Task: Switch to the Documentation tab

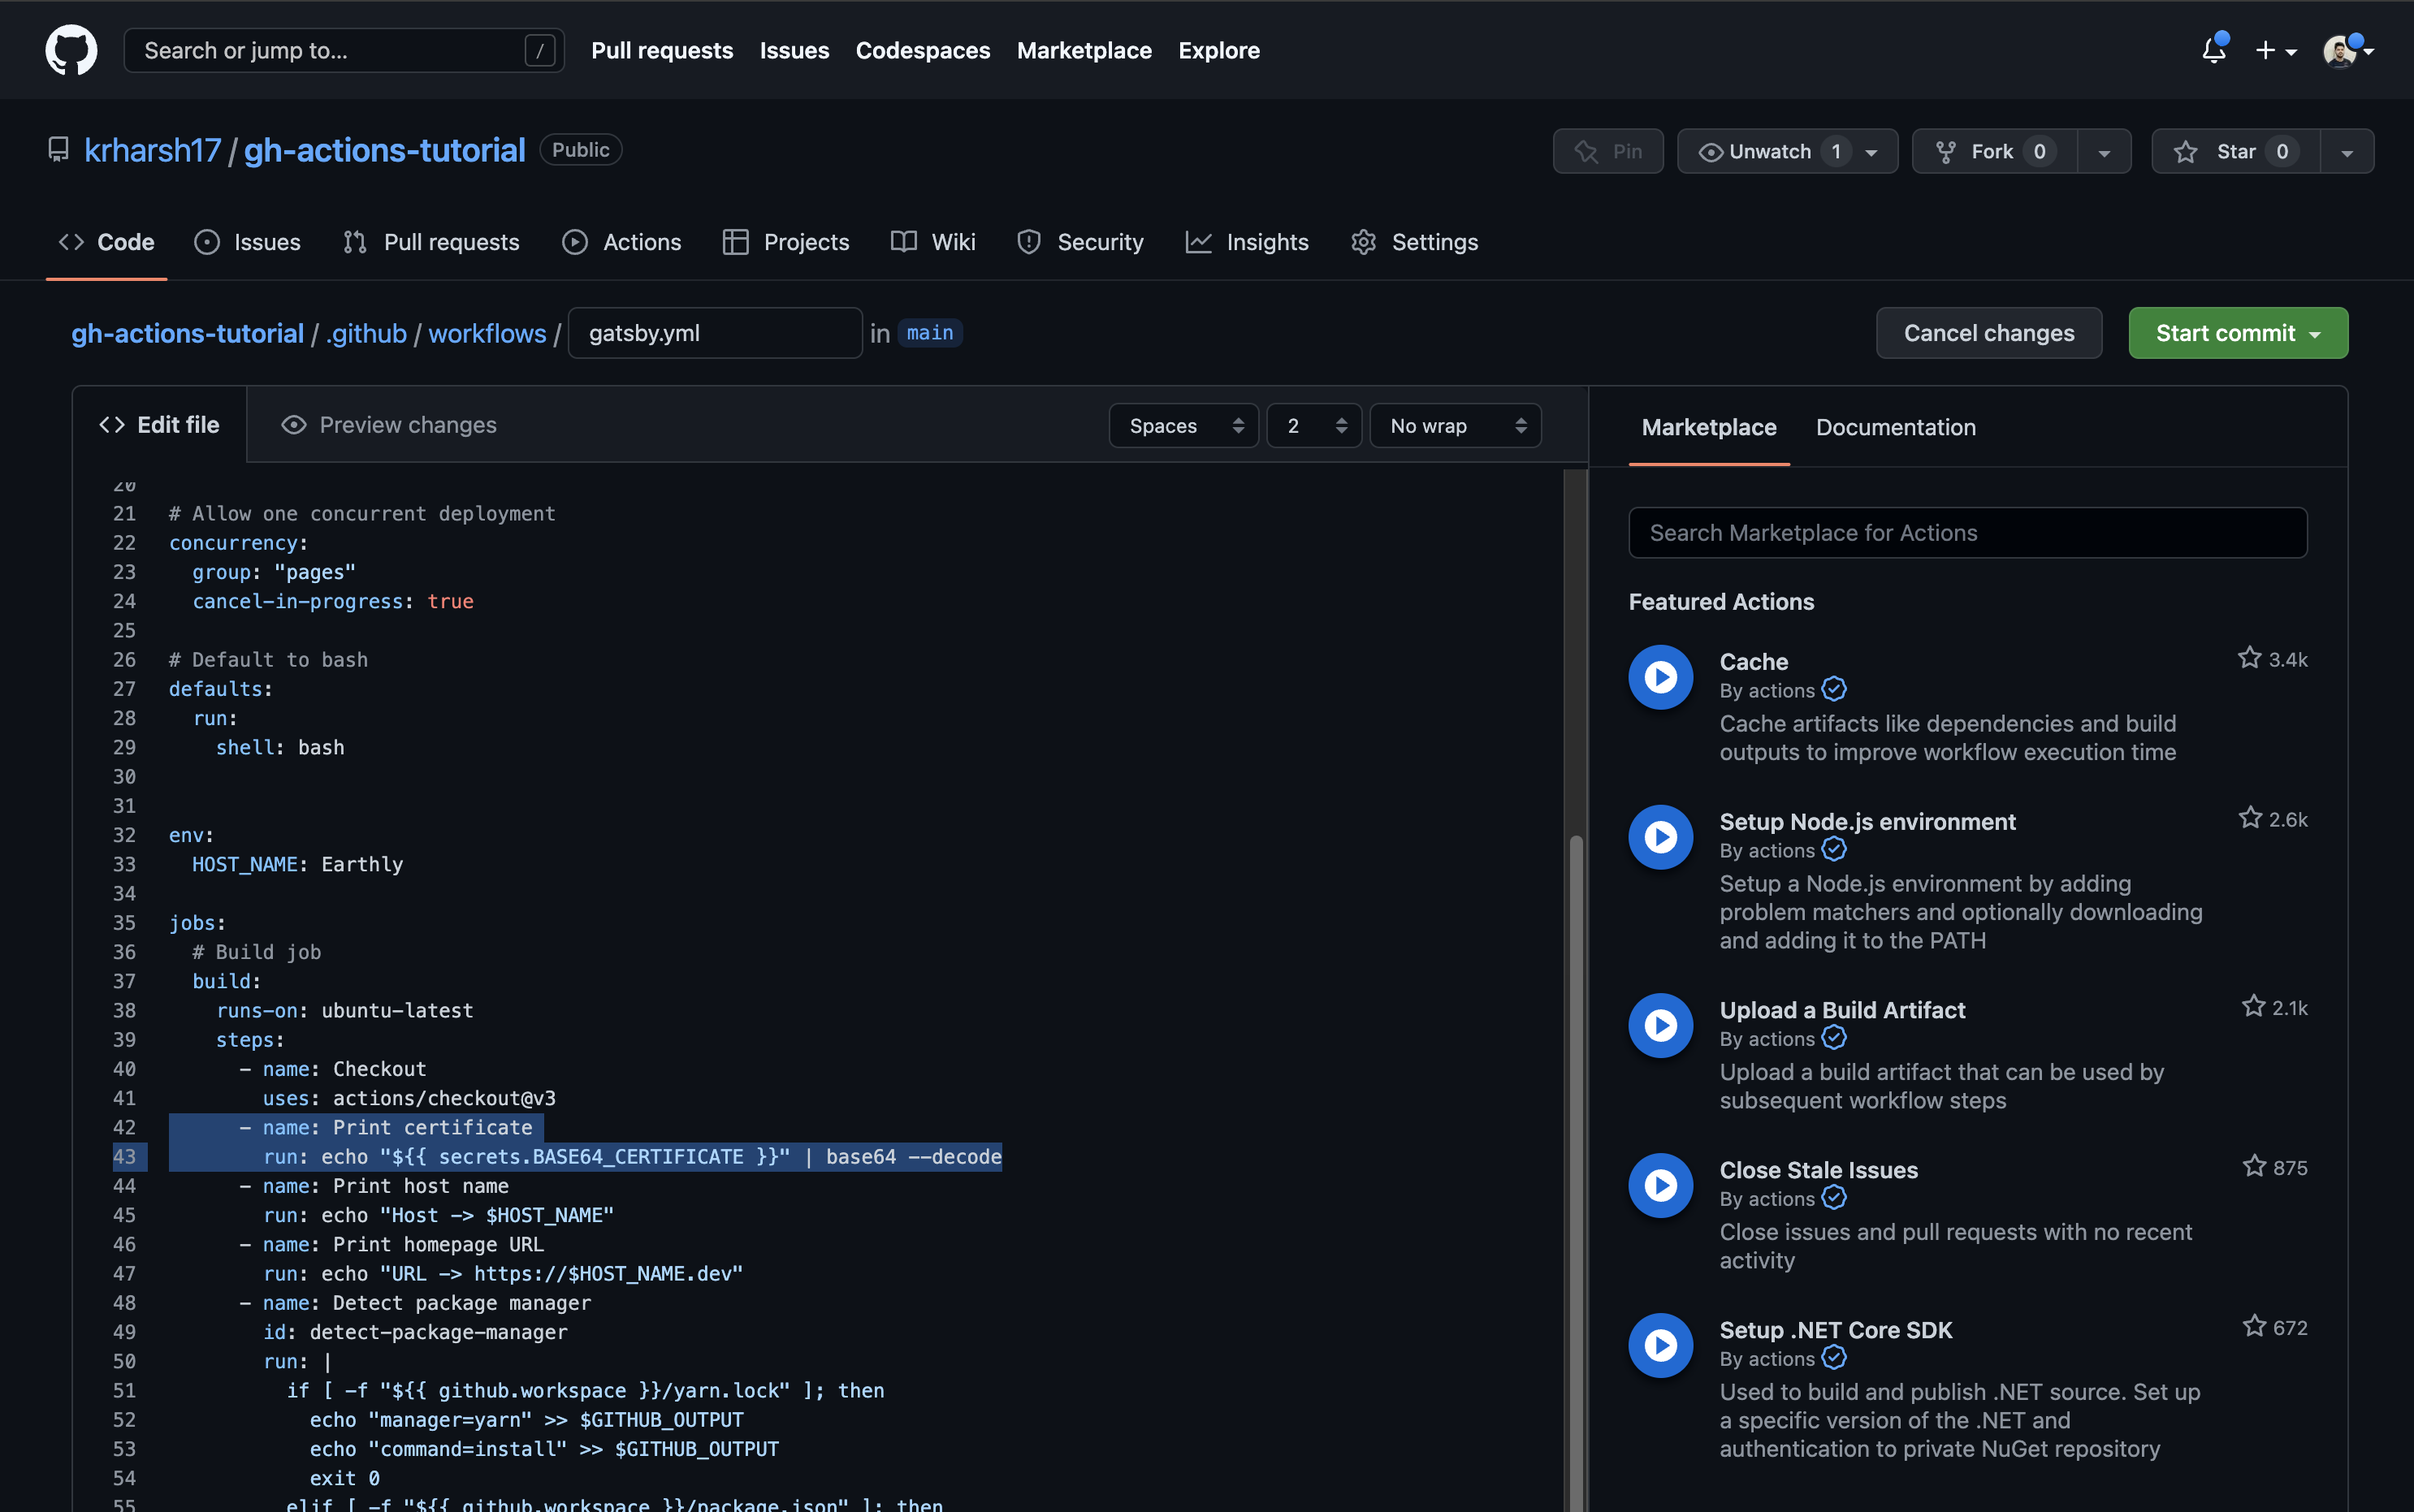Action: [x=1895, y=427]
